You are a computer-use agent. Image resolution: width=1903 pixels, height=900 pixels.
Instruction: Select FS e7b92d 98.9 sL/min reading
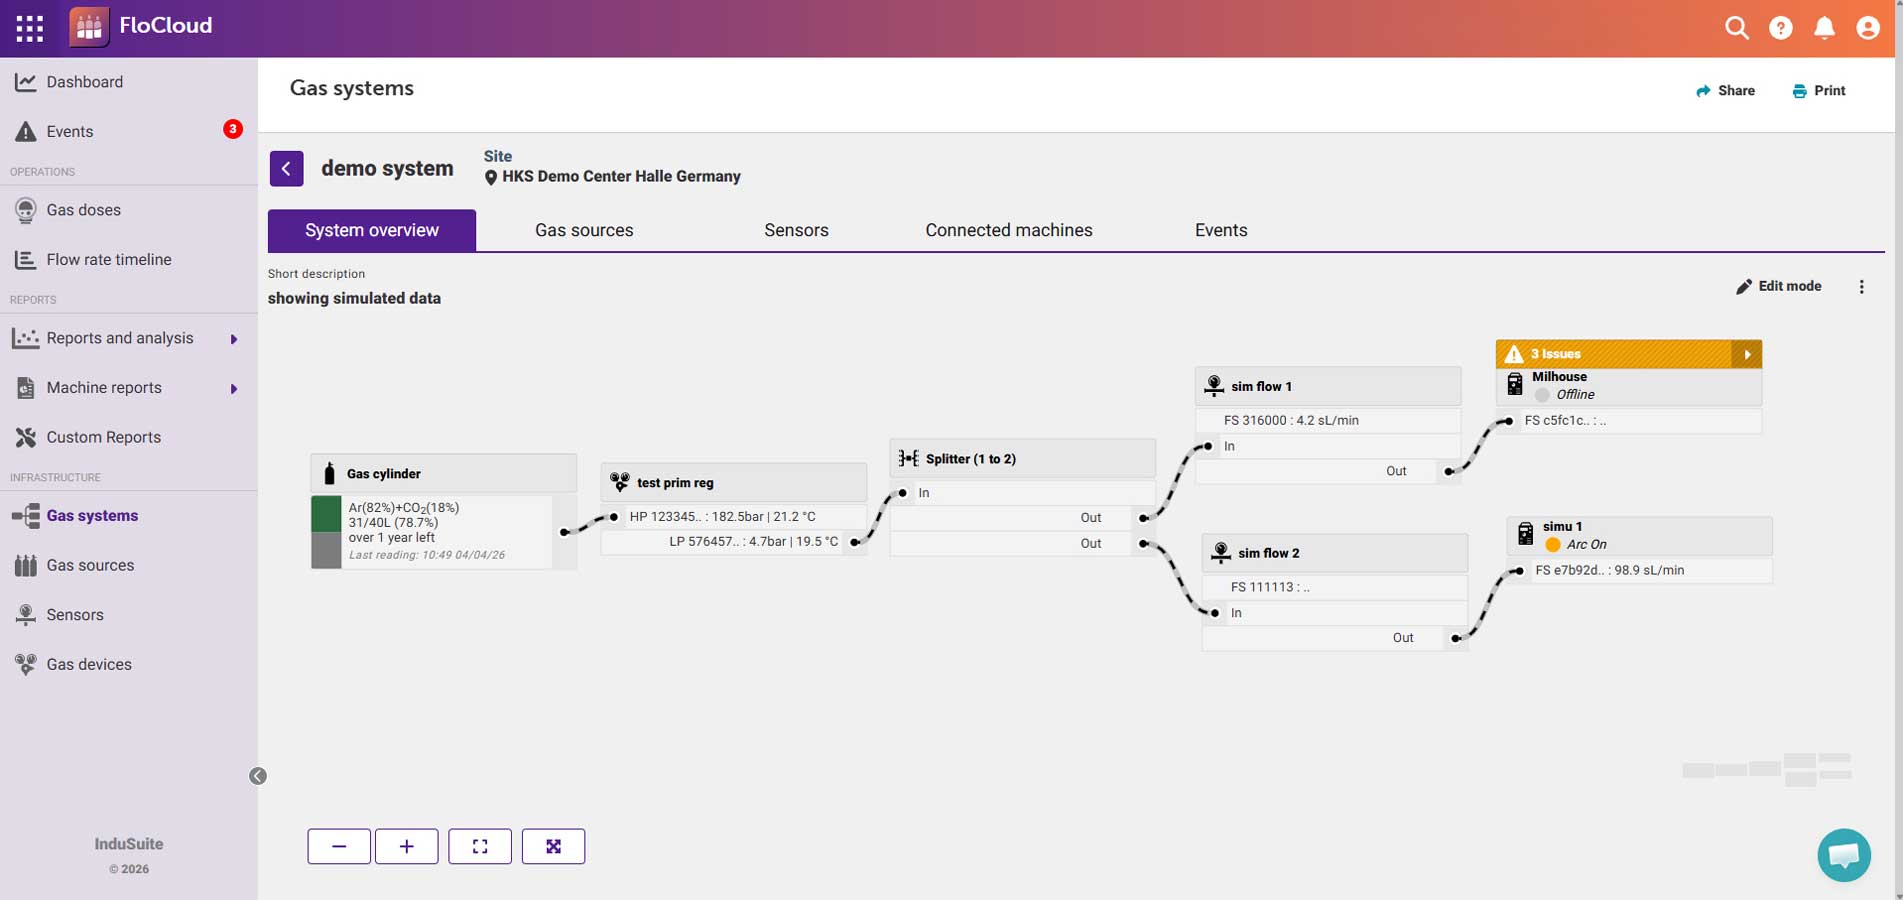(1640, 570)
